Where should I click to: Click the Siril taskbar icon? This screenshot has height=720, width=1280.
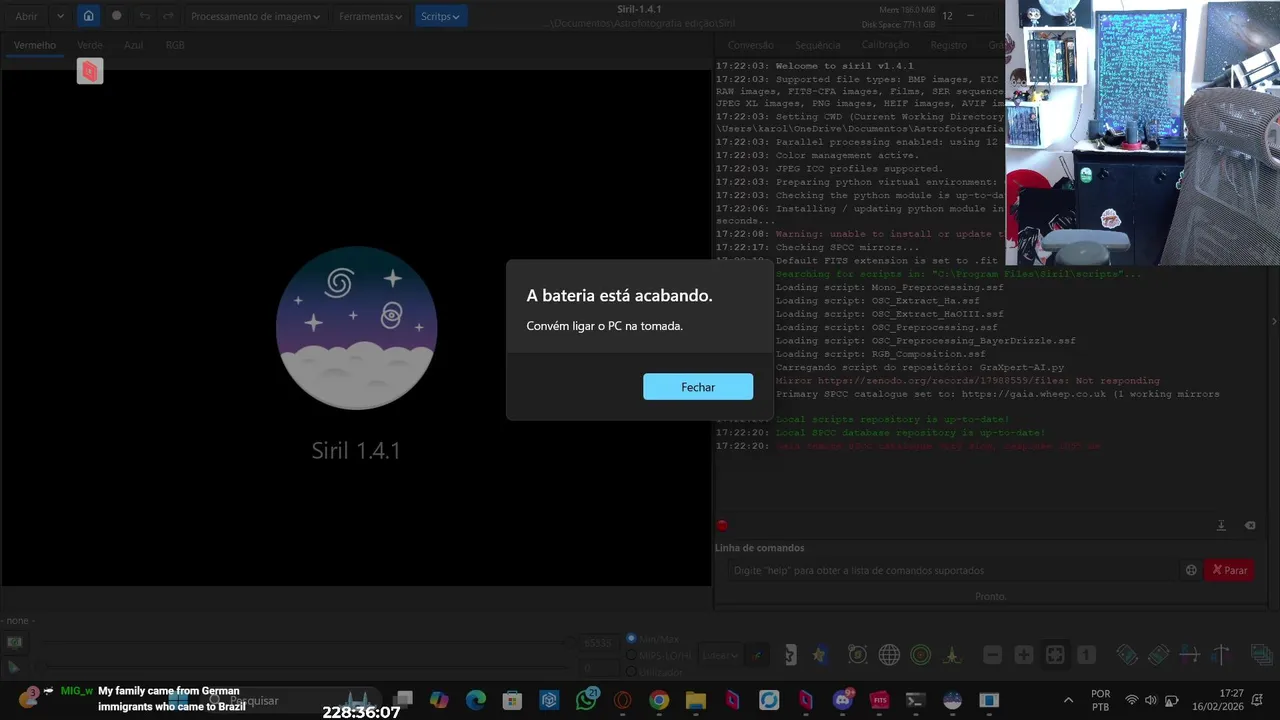pos(953,700)
